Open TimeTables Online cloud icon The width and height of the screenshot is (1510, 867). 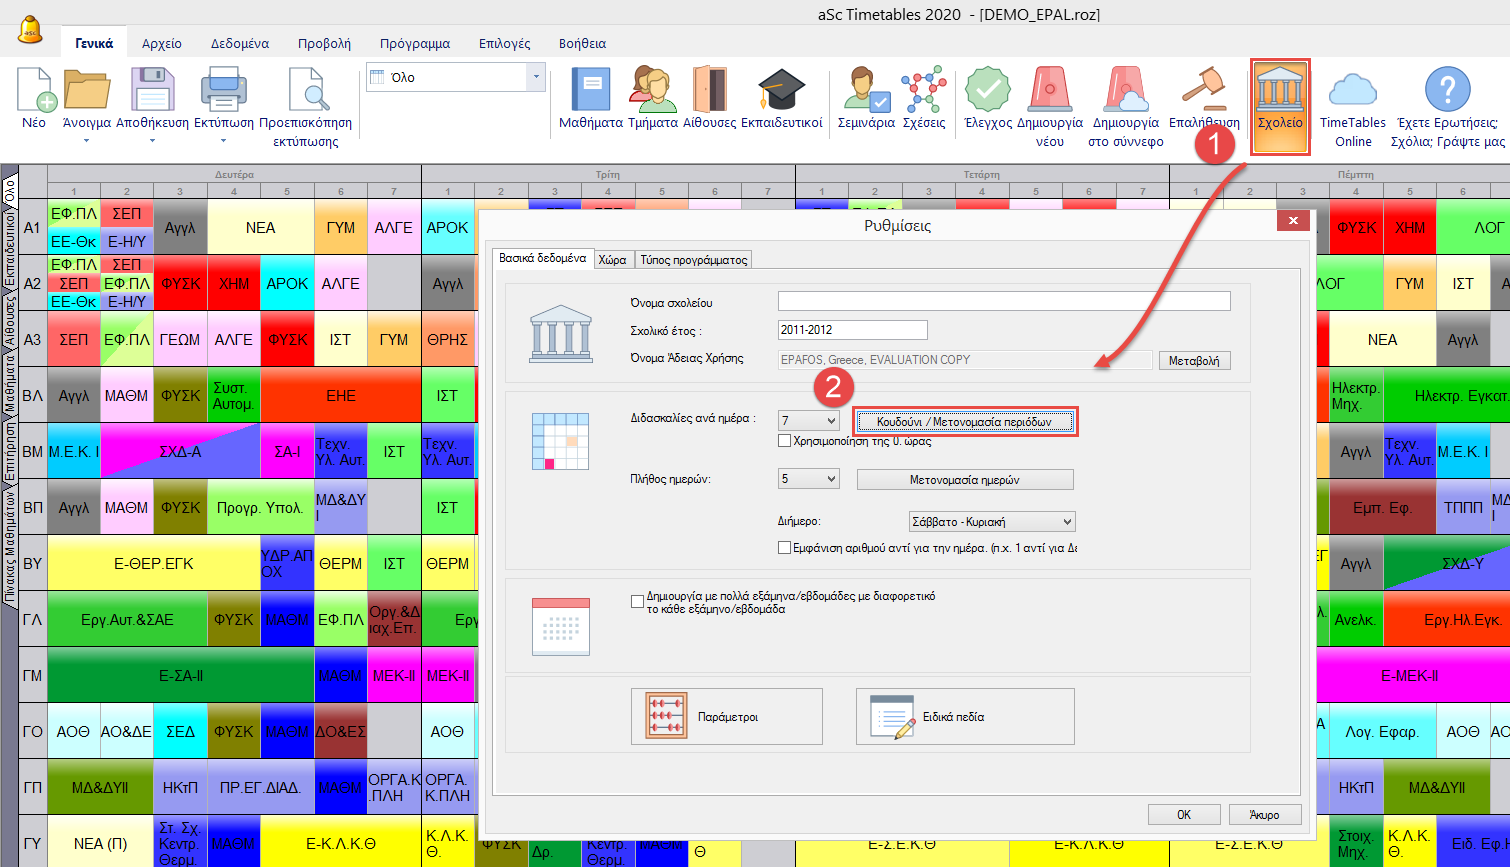[x=1352, y=91]
